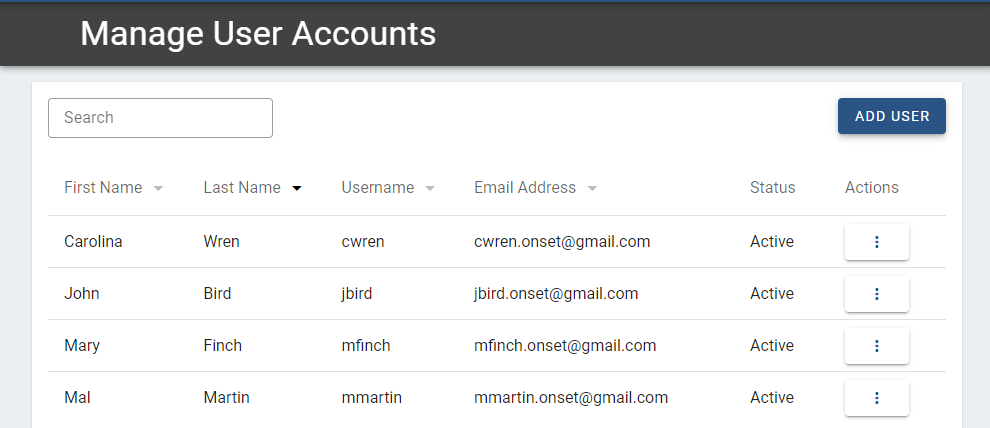Viewport: 990px width, 428px height.
Task: Focus the Search input field
Action: pyautogui.click(x=160, y=117)
